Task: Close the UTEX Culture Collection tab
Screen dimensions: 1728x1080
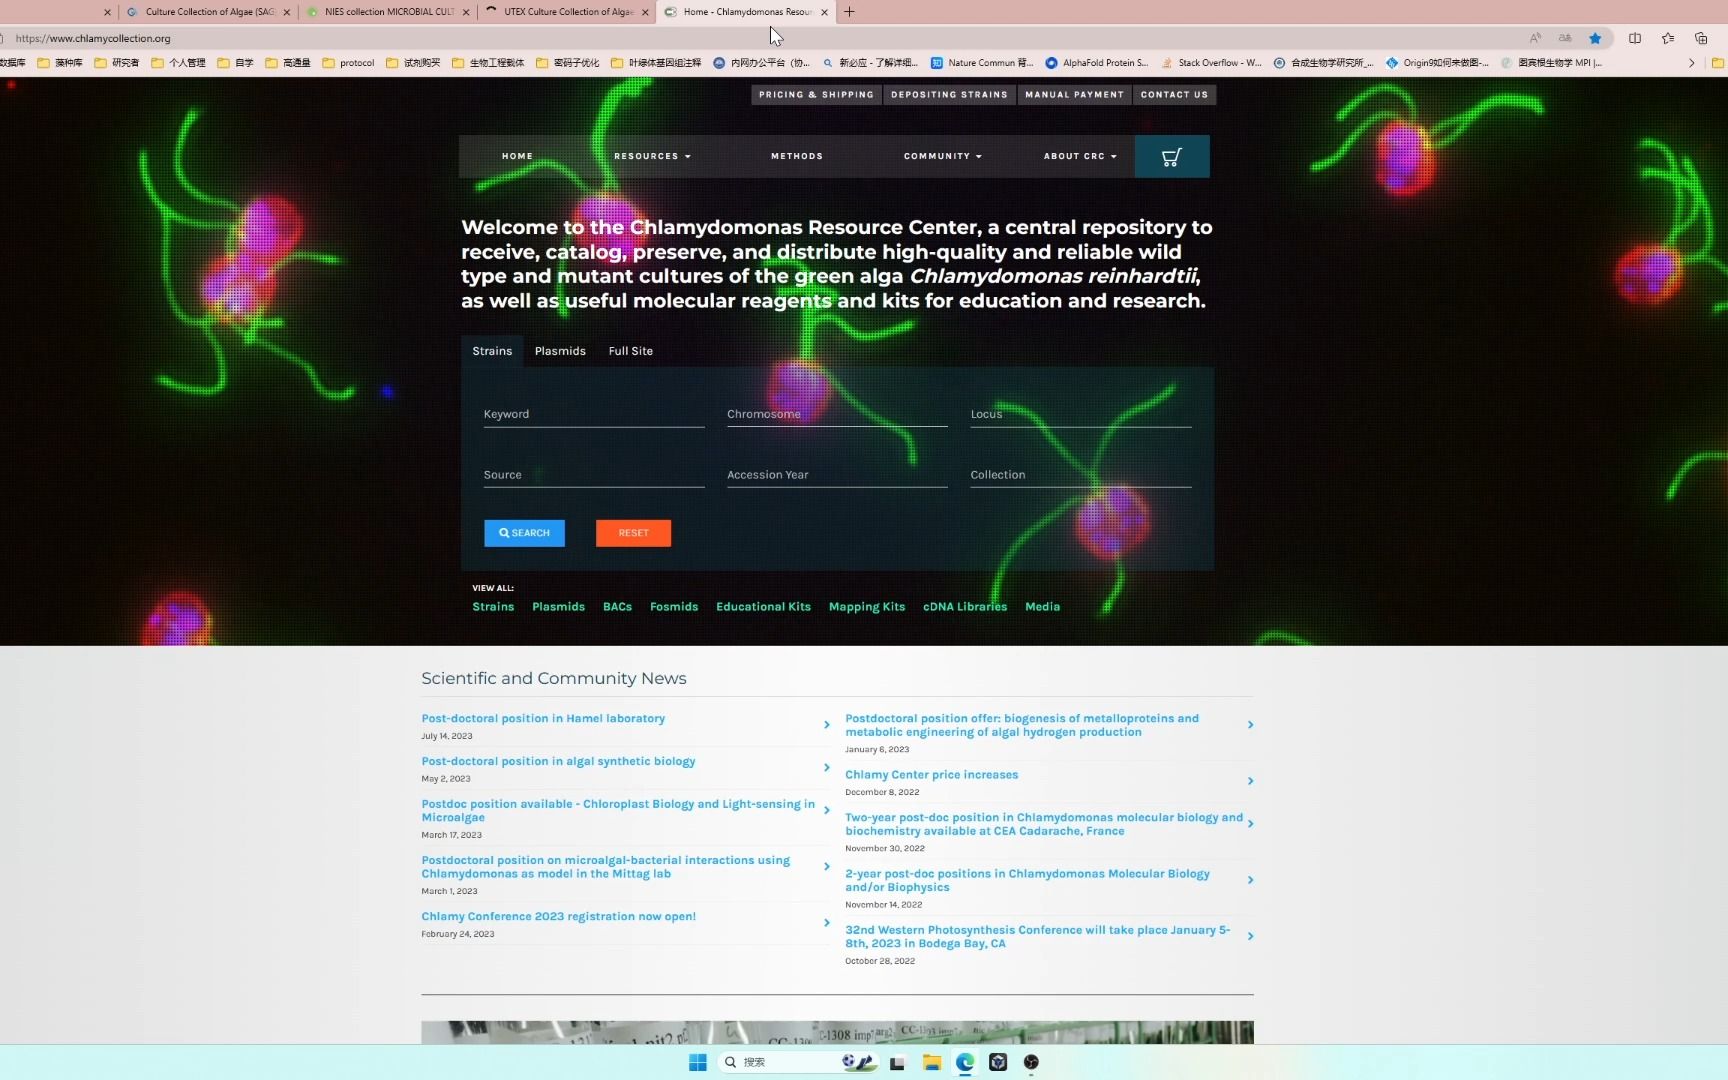Action: tap(645, 12)
